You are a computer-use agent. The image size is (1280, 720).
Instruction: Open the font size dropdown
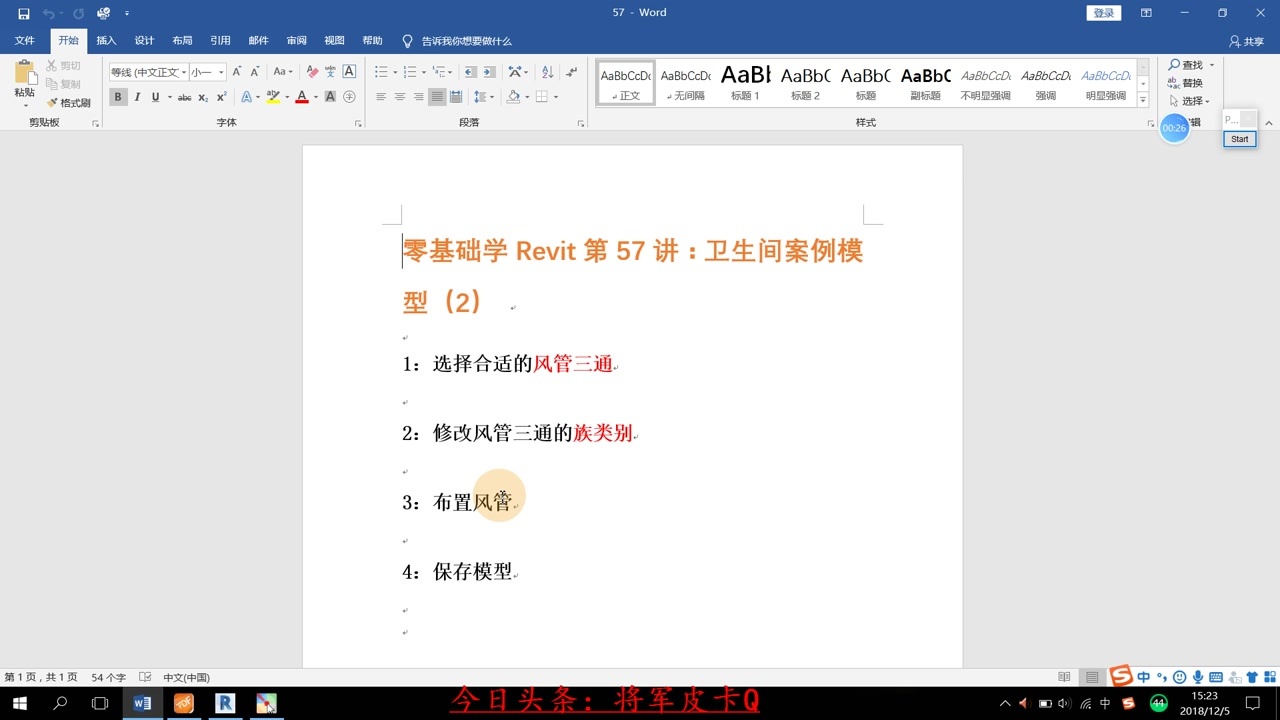click(221, 72)
